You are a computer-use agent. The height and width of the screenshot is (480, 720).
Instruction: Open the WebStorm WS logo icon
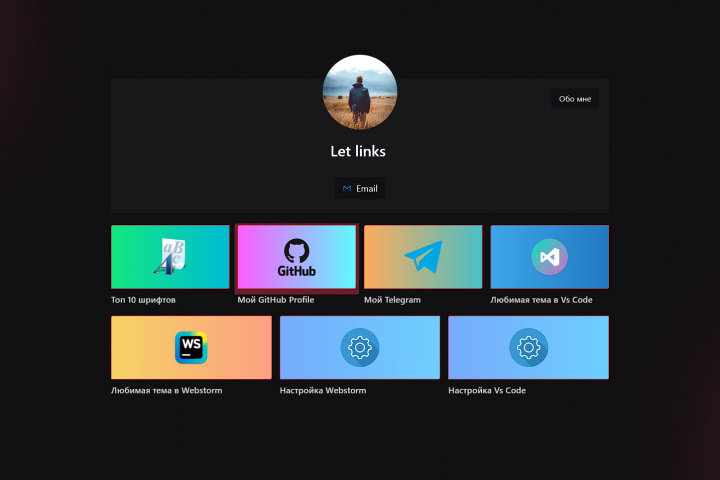(x=191, y=348)
